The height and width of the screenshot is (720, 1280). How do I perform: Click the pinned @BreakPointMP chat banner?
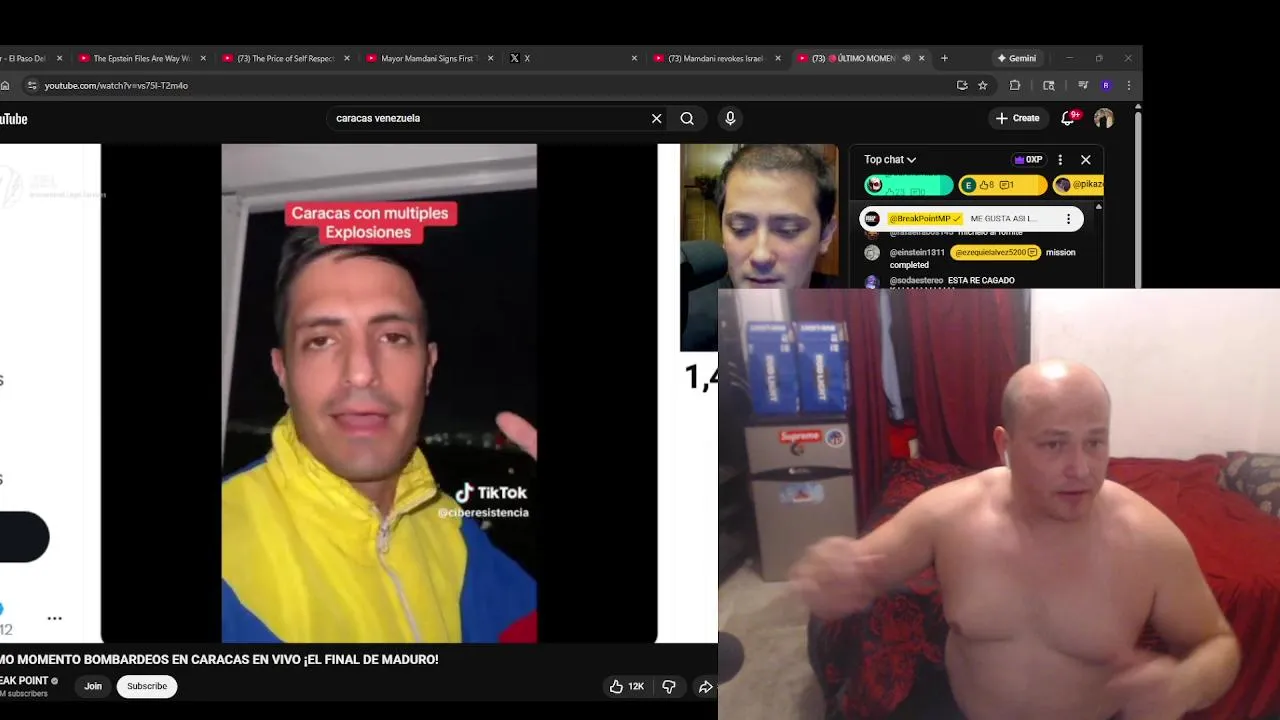coord(971,219)
